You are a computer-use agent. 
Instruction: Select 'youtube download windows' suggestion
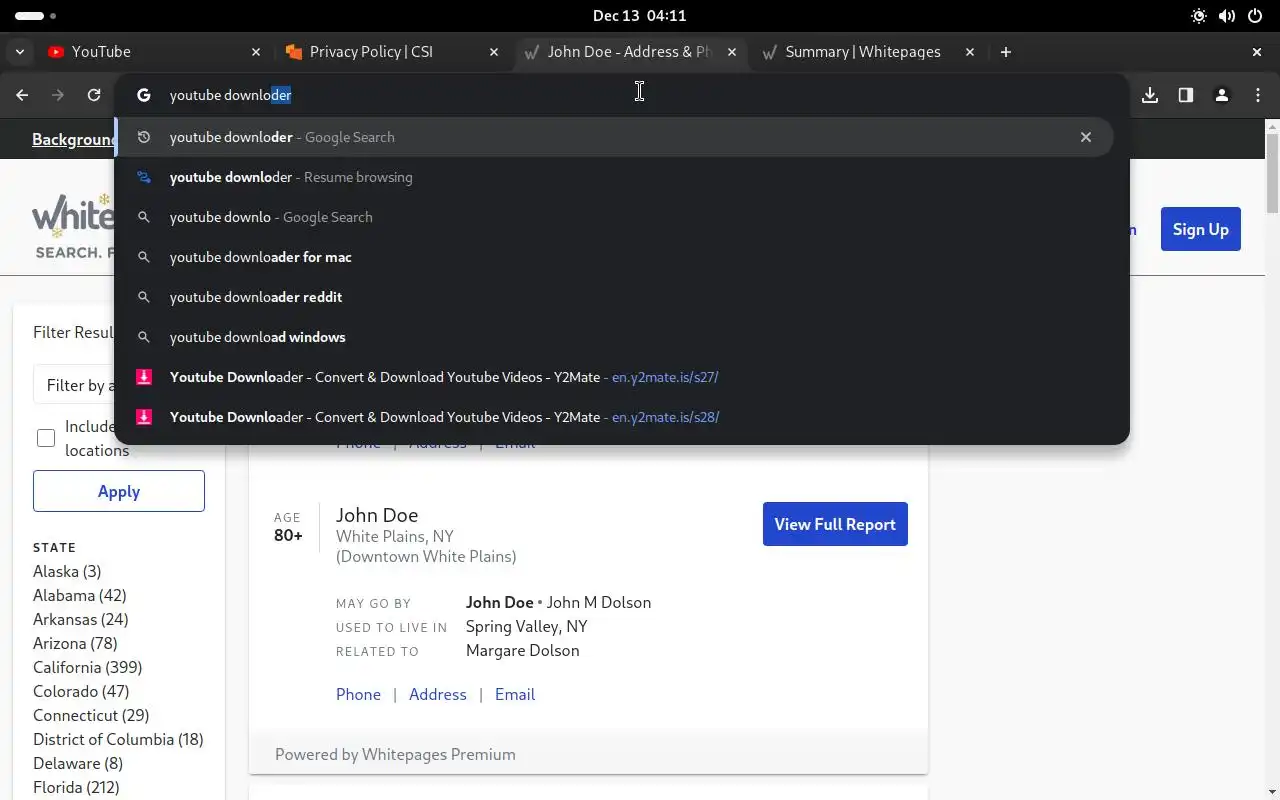click(x=614, y=337)
